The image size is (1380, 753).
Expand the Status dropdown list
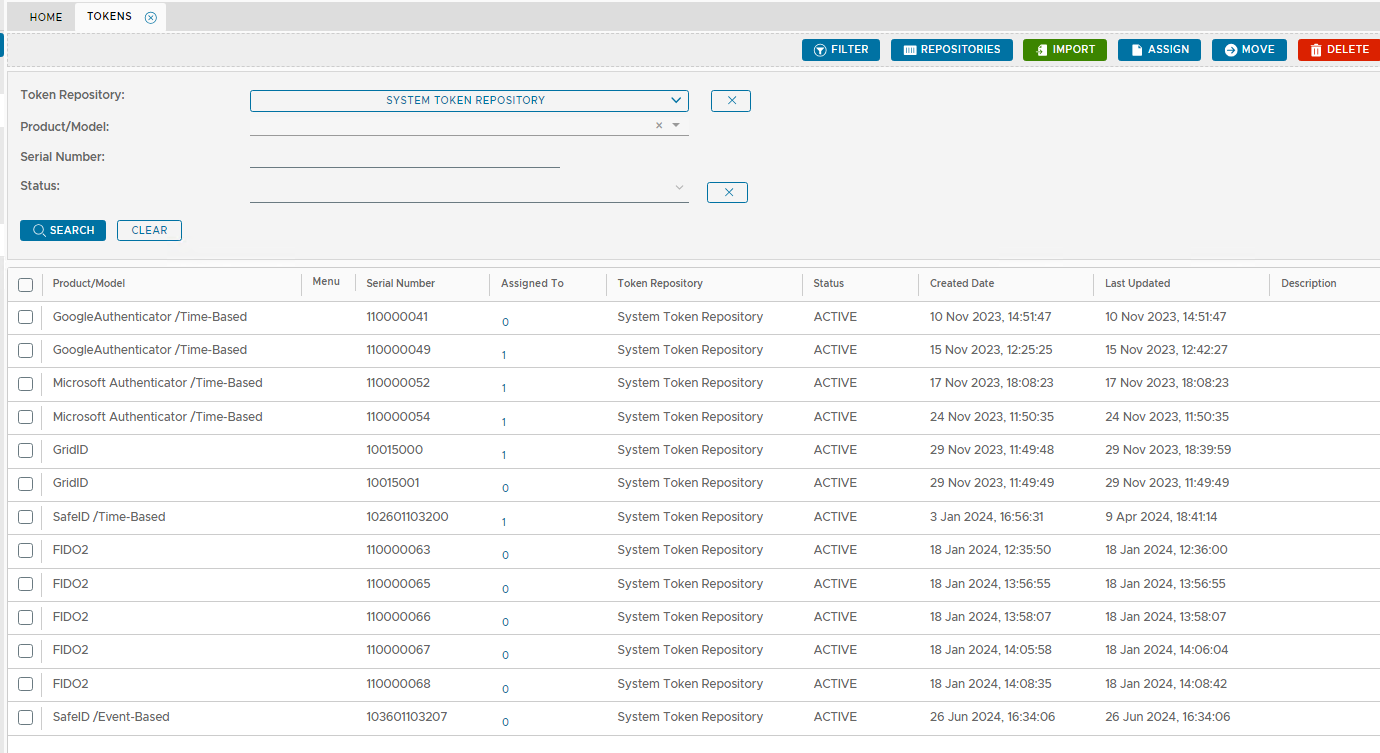(679, 188)
